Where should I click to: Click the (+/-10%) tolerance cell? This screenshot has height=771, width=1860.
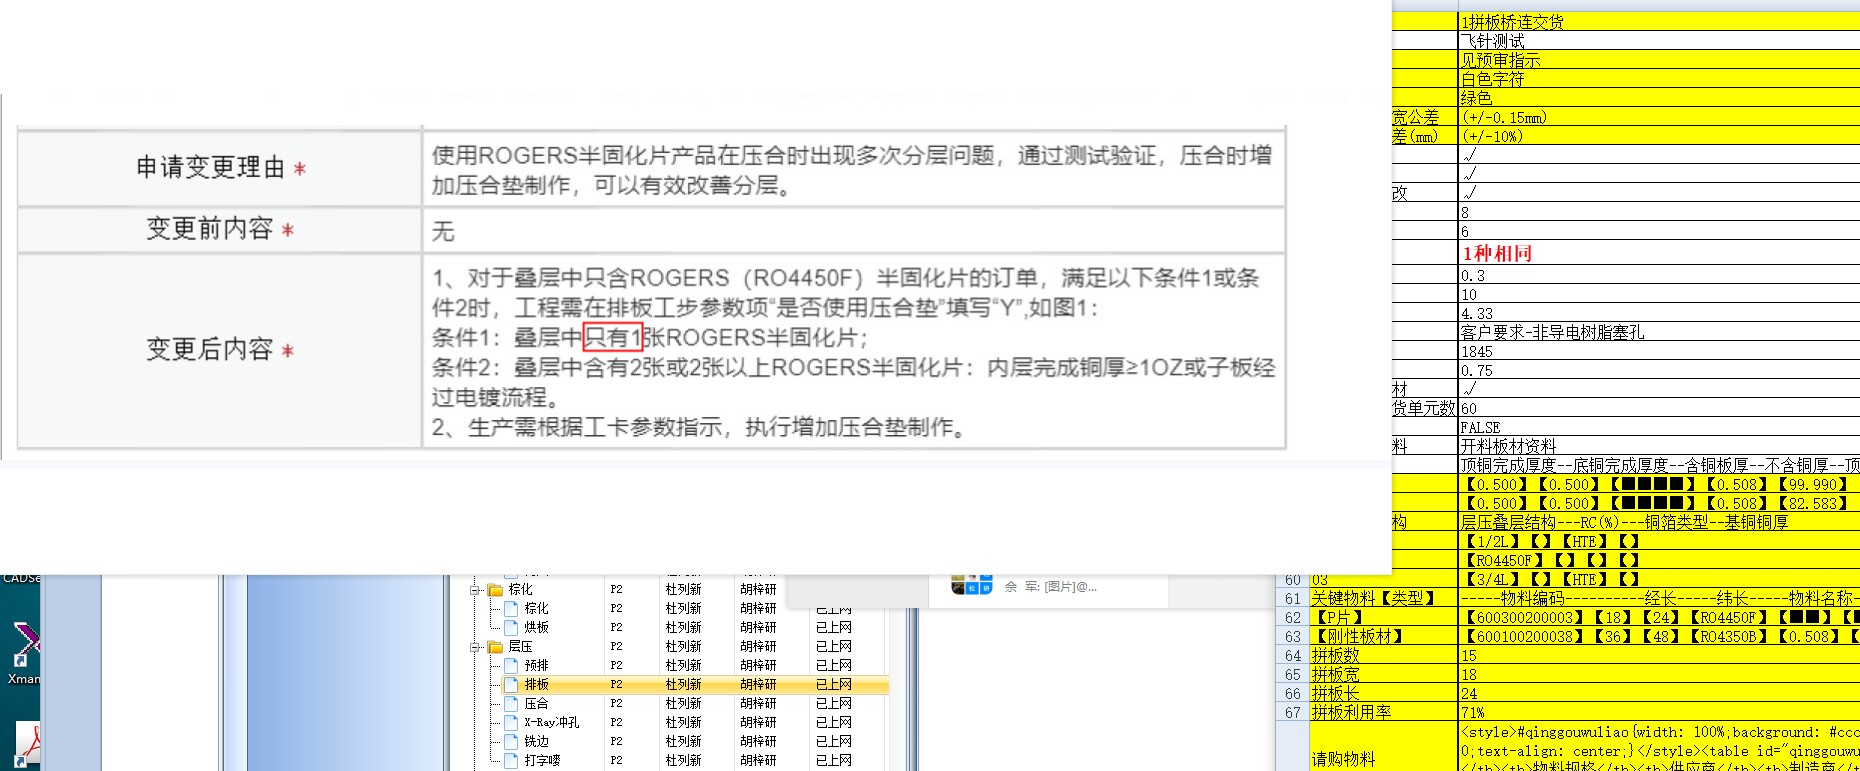(x=1659, y=136)
